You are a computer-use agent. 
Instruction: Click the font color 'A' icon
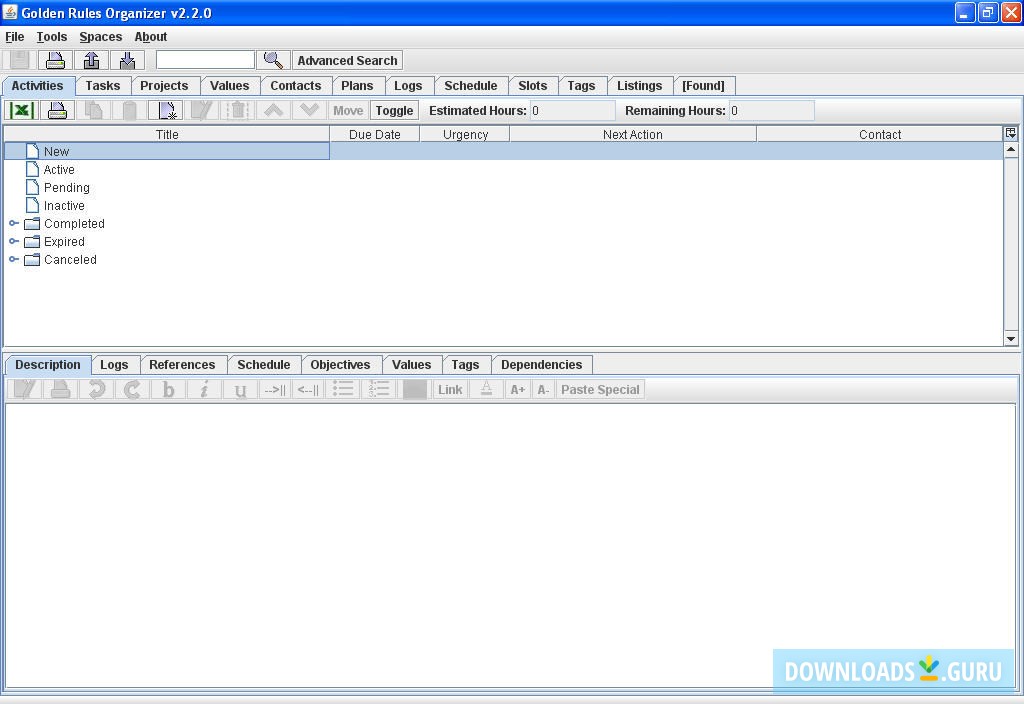(487, 389)
